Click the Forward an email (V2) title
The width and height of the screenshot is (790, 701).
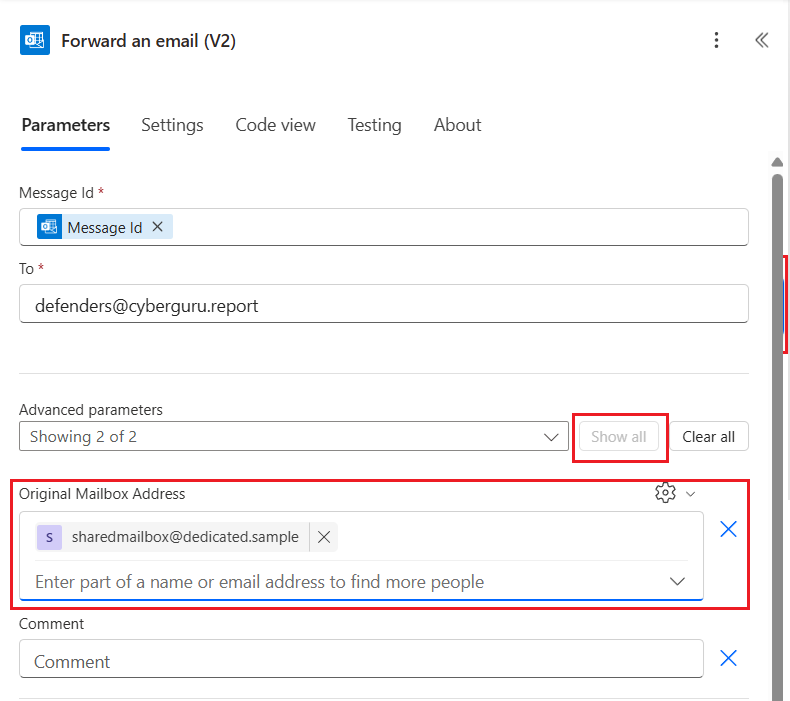[149, 40]
